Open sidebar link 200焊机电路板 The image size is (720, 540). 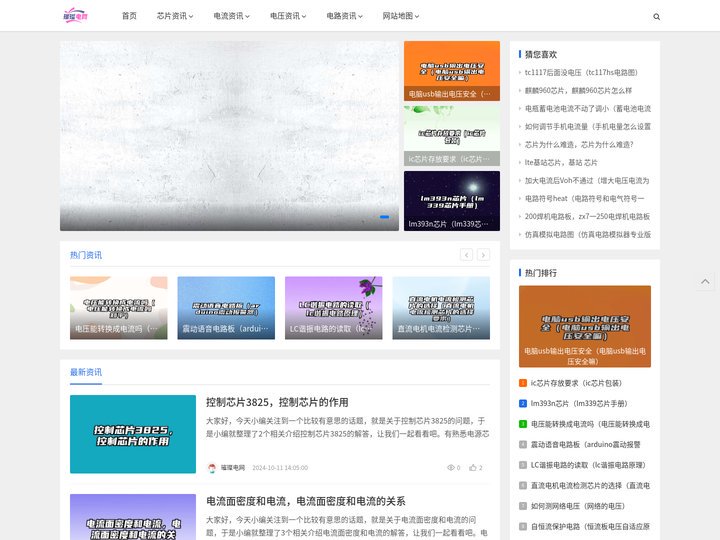[587, 216]
